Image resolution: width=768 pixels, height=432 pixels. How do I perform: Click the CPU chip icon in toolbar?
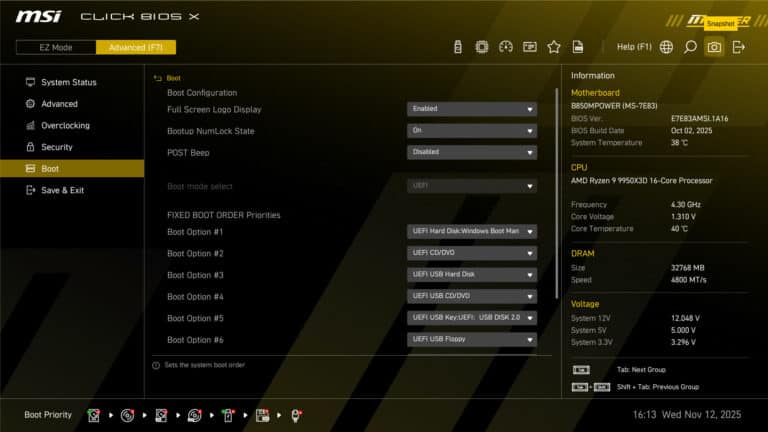point(481,47)
